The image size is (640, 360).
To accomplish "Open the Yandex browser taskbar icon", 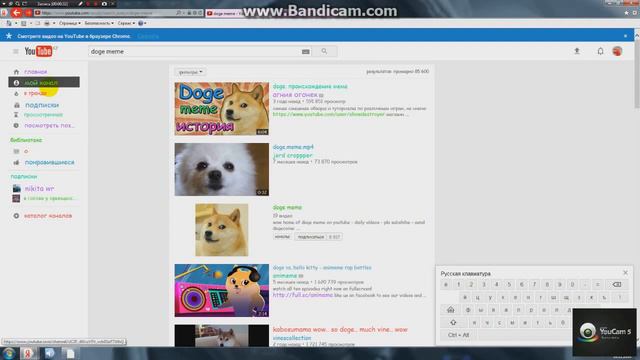I will tap(28, 353).
